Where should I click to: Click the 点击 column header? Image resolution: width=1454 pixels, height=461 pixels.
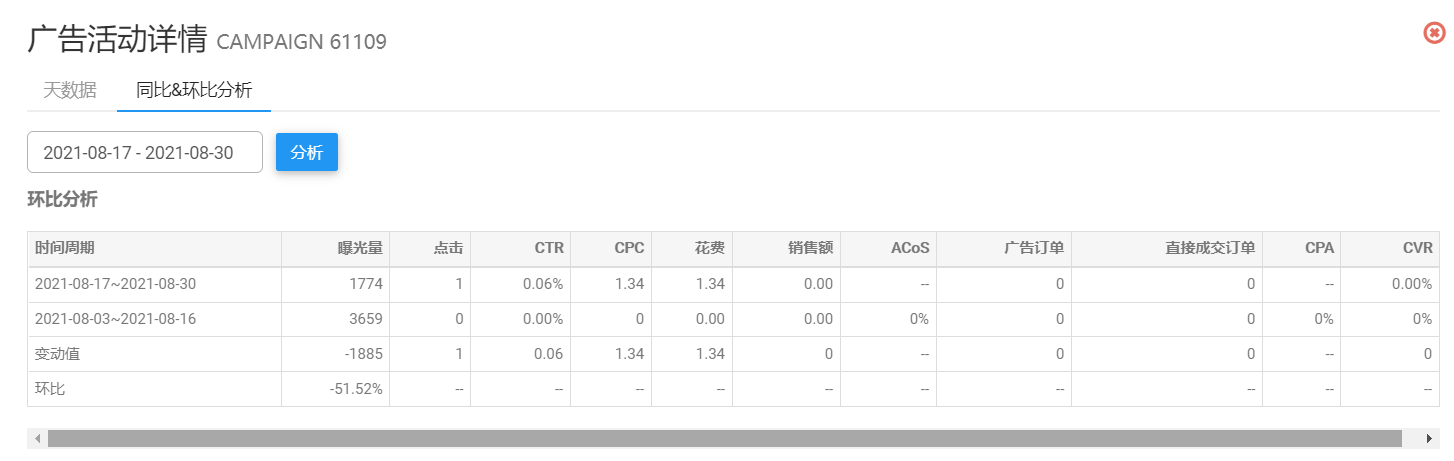[448, 248]
